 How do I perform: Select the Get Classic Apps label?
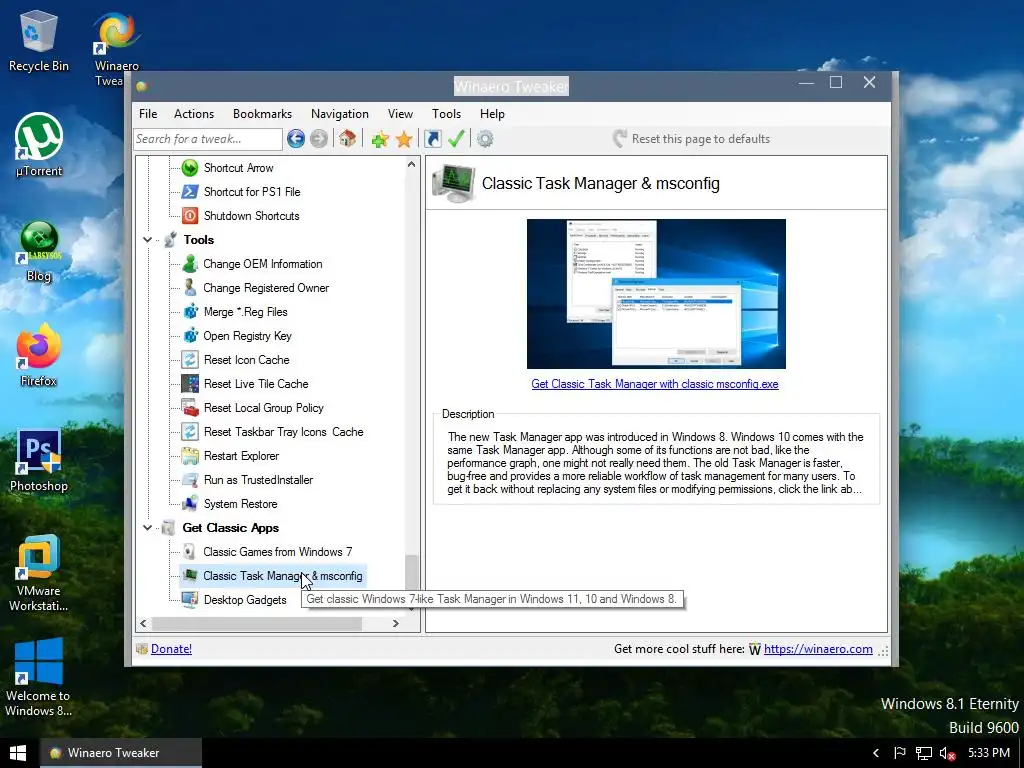231,528
